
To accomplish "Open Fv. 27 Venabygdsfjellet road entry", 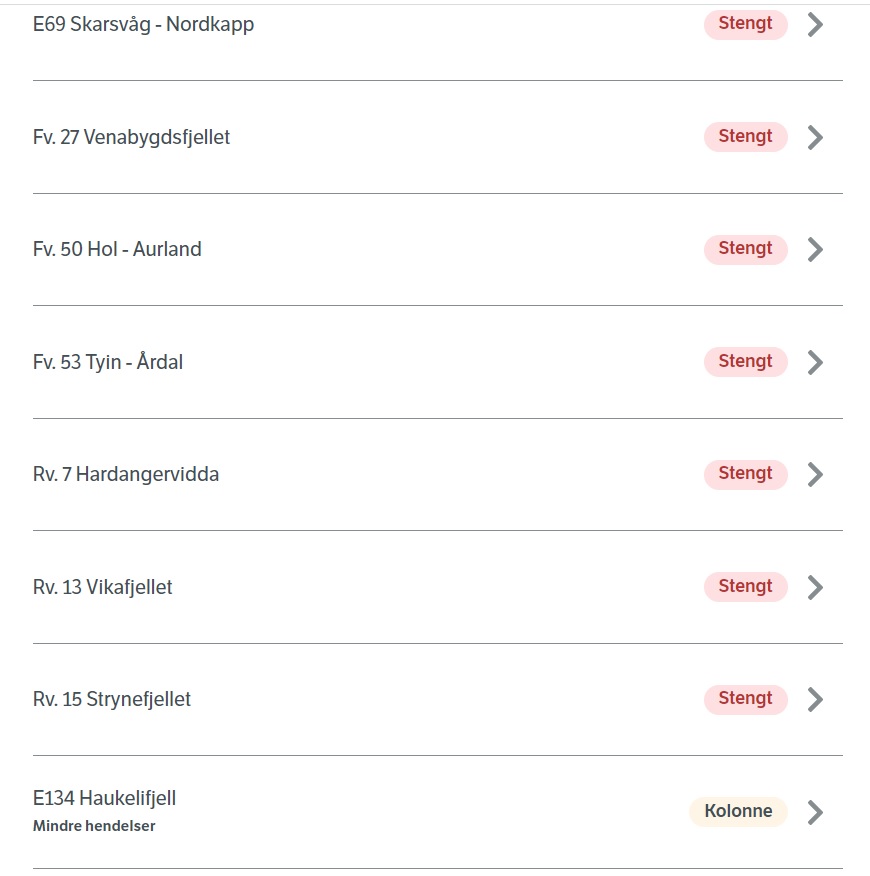I will click(x=131, y=137).
